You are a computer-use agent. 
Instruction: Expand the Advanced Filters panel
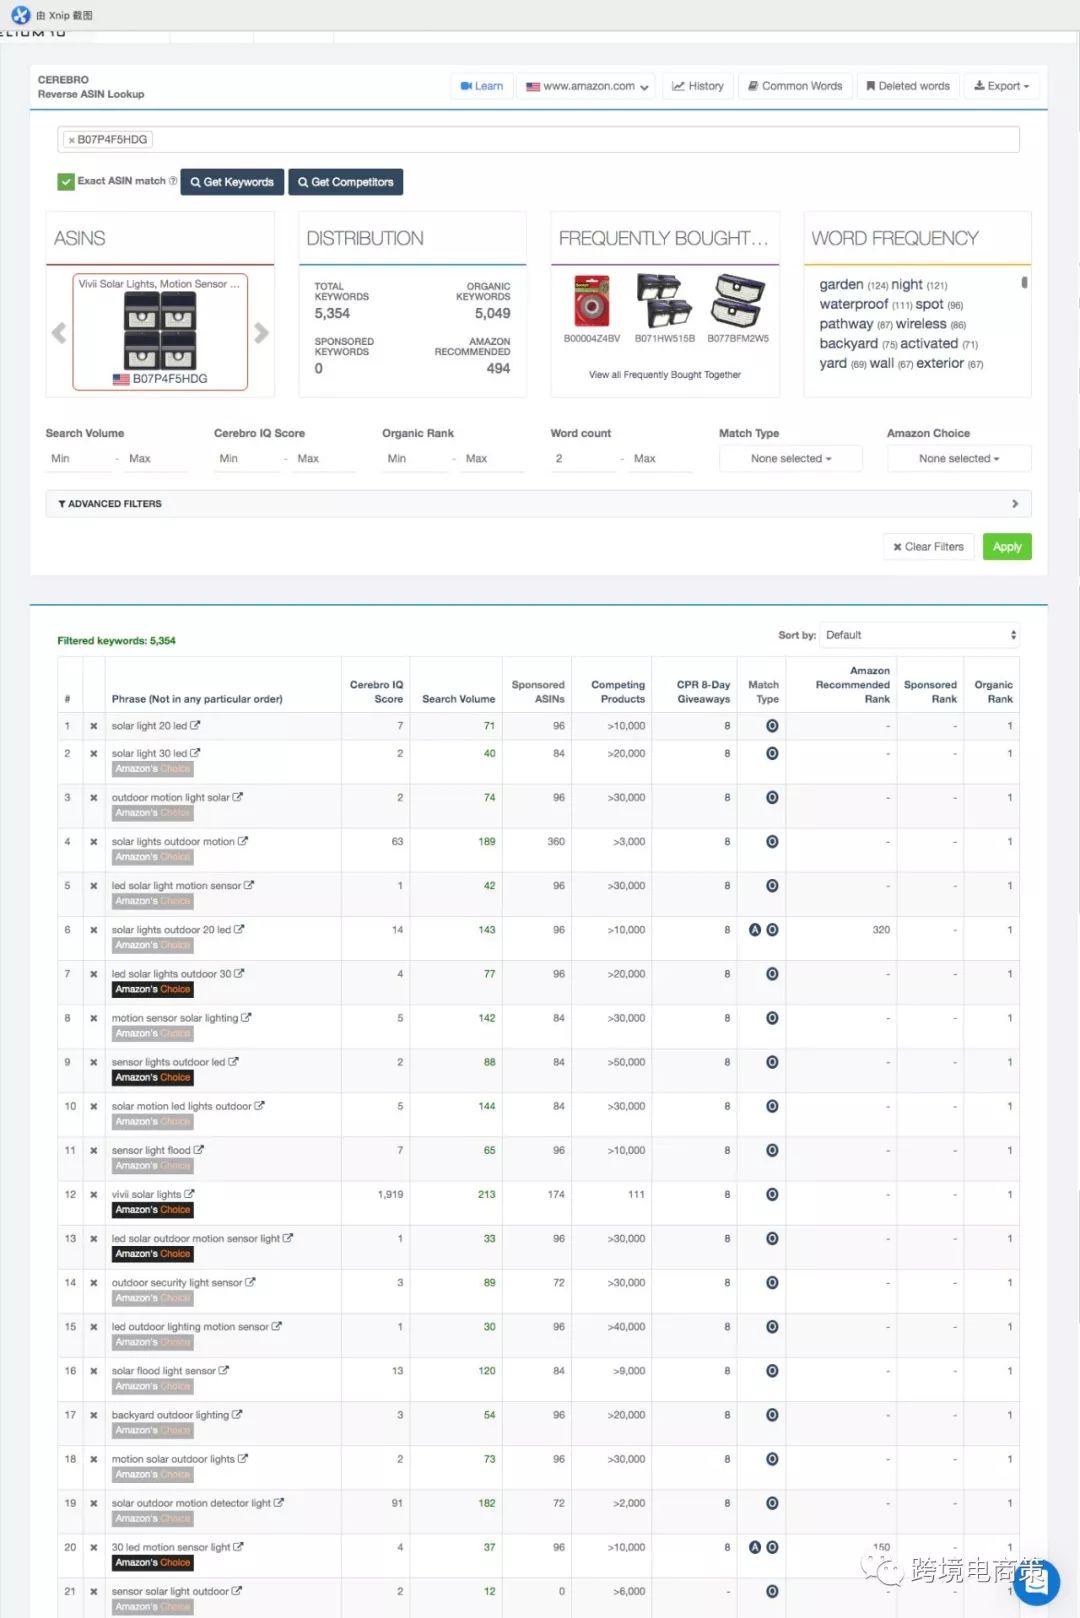coord(538,504)
